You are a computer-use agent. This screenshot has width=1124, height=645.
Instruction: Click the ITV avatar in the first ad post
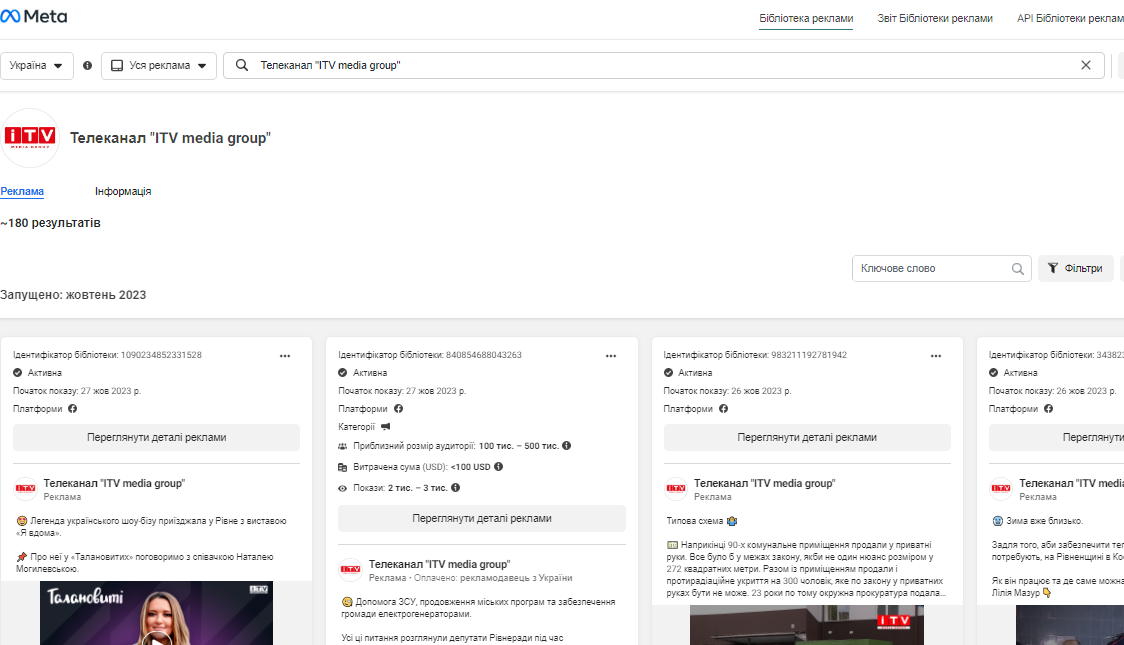26,489
